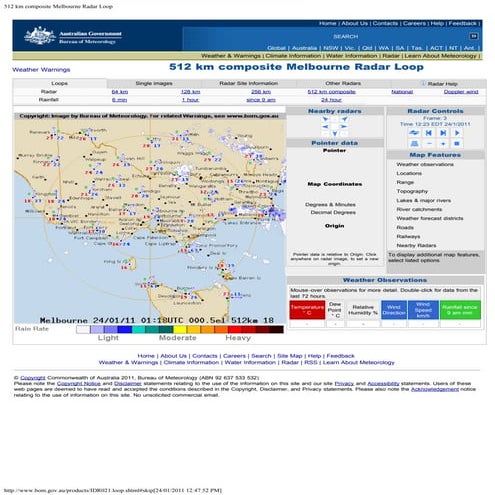
Task: Select Decimal Degrees coordinate format
Action: (333, 212)
